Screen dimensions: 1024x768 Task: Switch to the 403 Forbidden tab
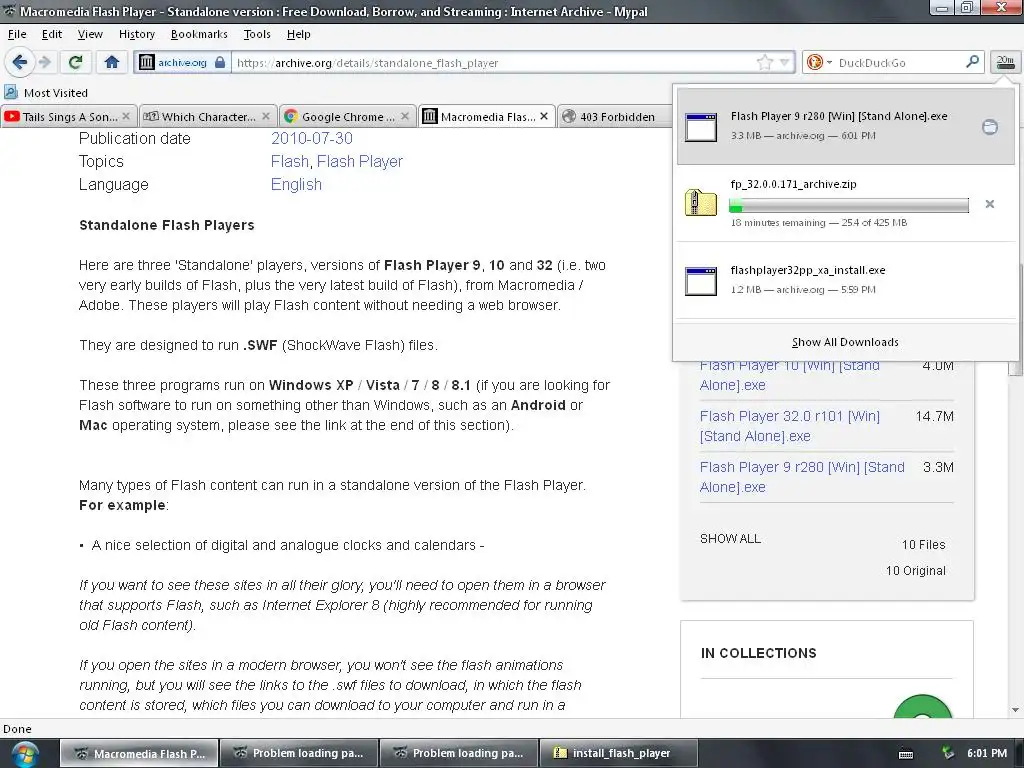(x=617, y=116)
